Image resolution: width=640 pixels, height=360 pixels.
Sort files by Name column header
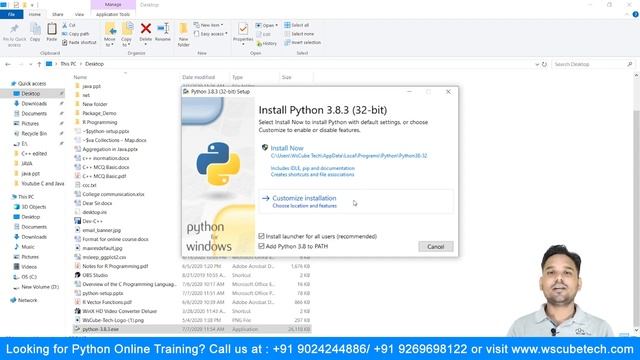tap(80, 77)
